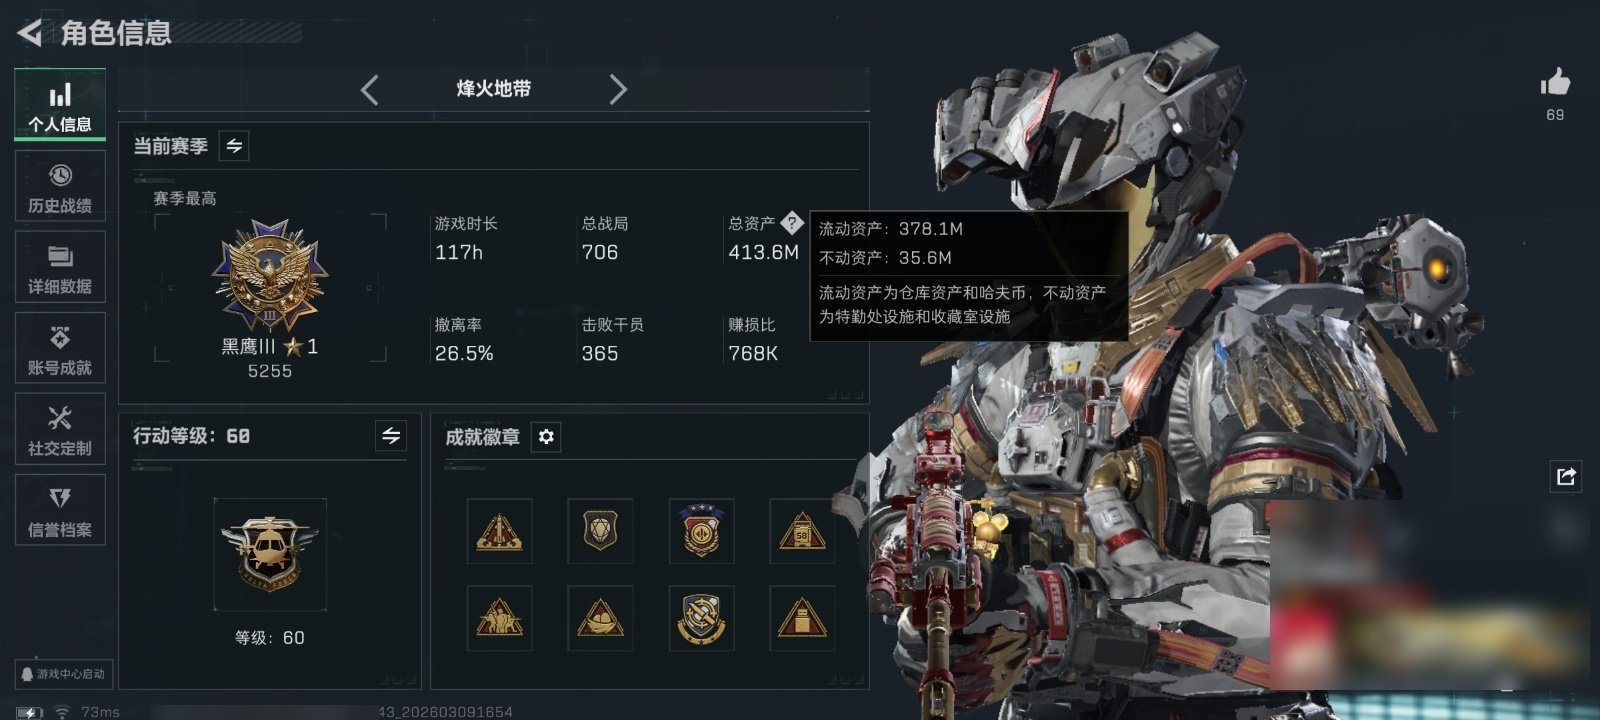Open 成就徽章 gear settings

coord(546,437)
